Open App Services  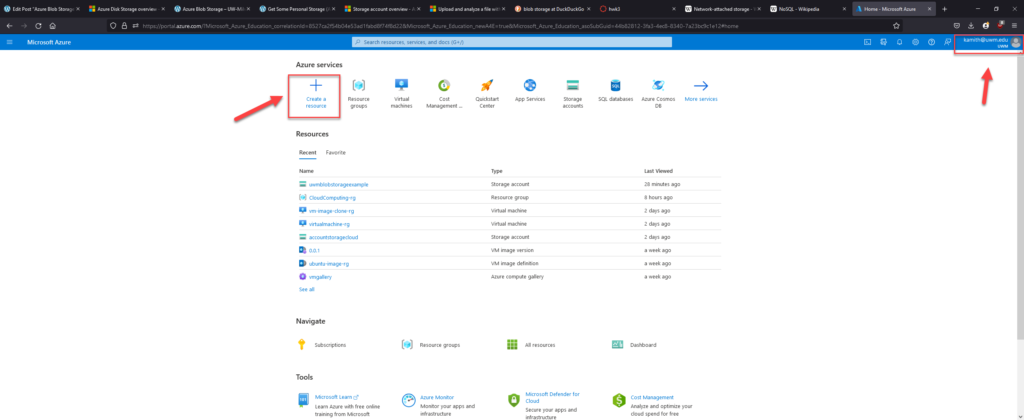point(530,90)
